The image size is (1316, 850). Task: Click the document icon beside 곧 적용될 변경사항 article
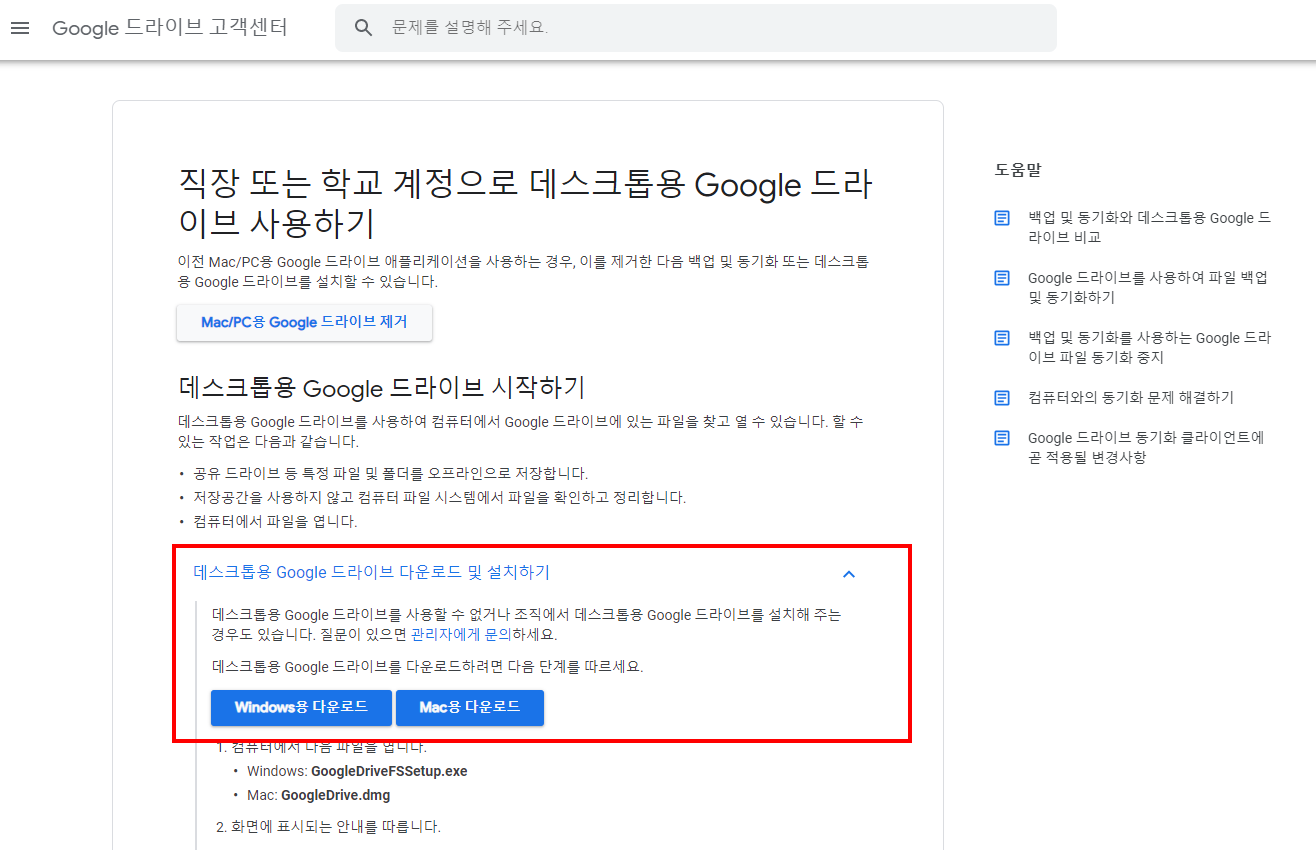(1002, 438)
